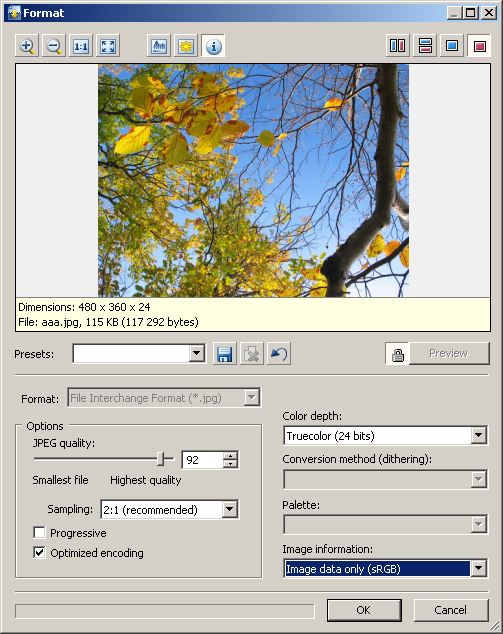
Task: Click the zoom in magnifier icon
Action: (27, 46)
